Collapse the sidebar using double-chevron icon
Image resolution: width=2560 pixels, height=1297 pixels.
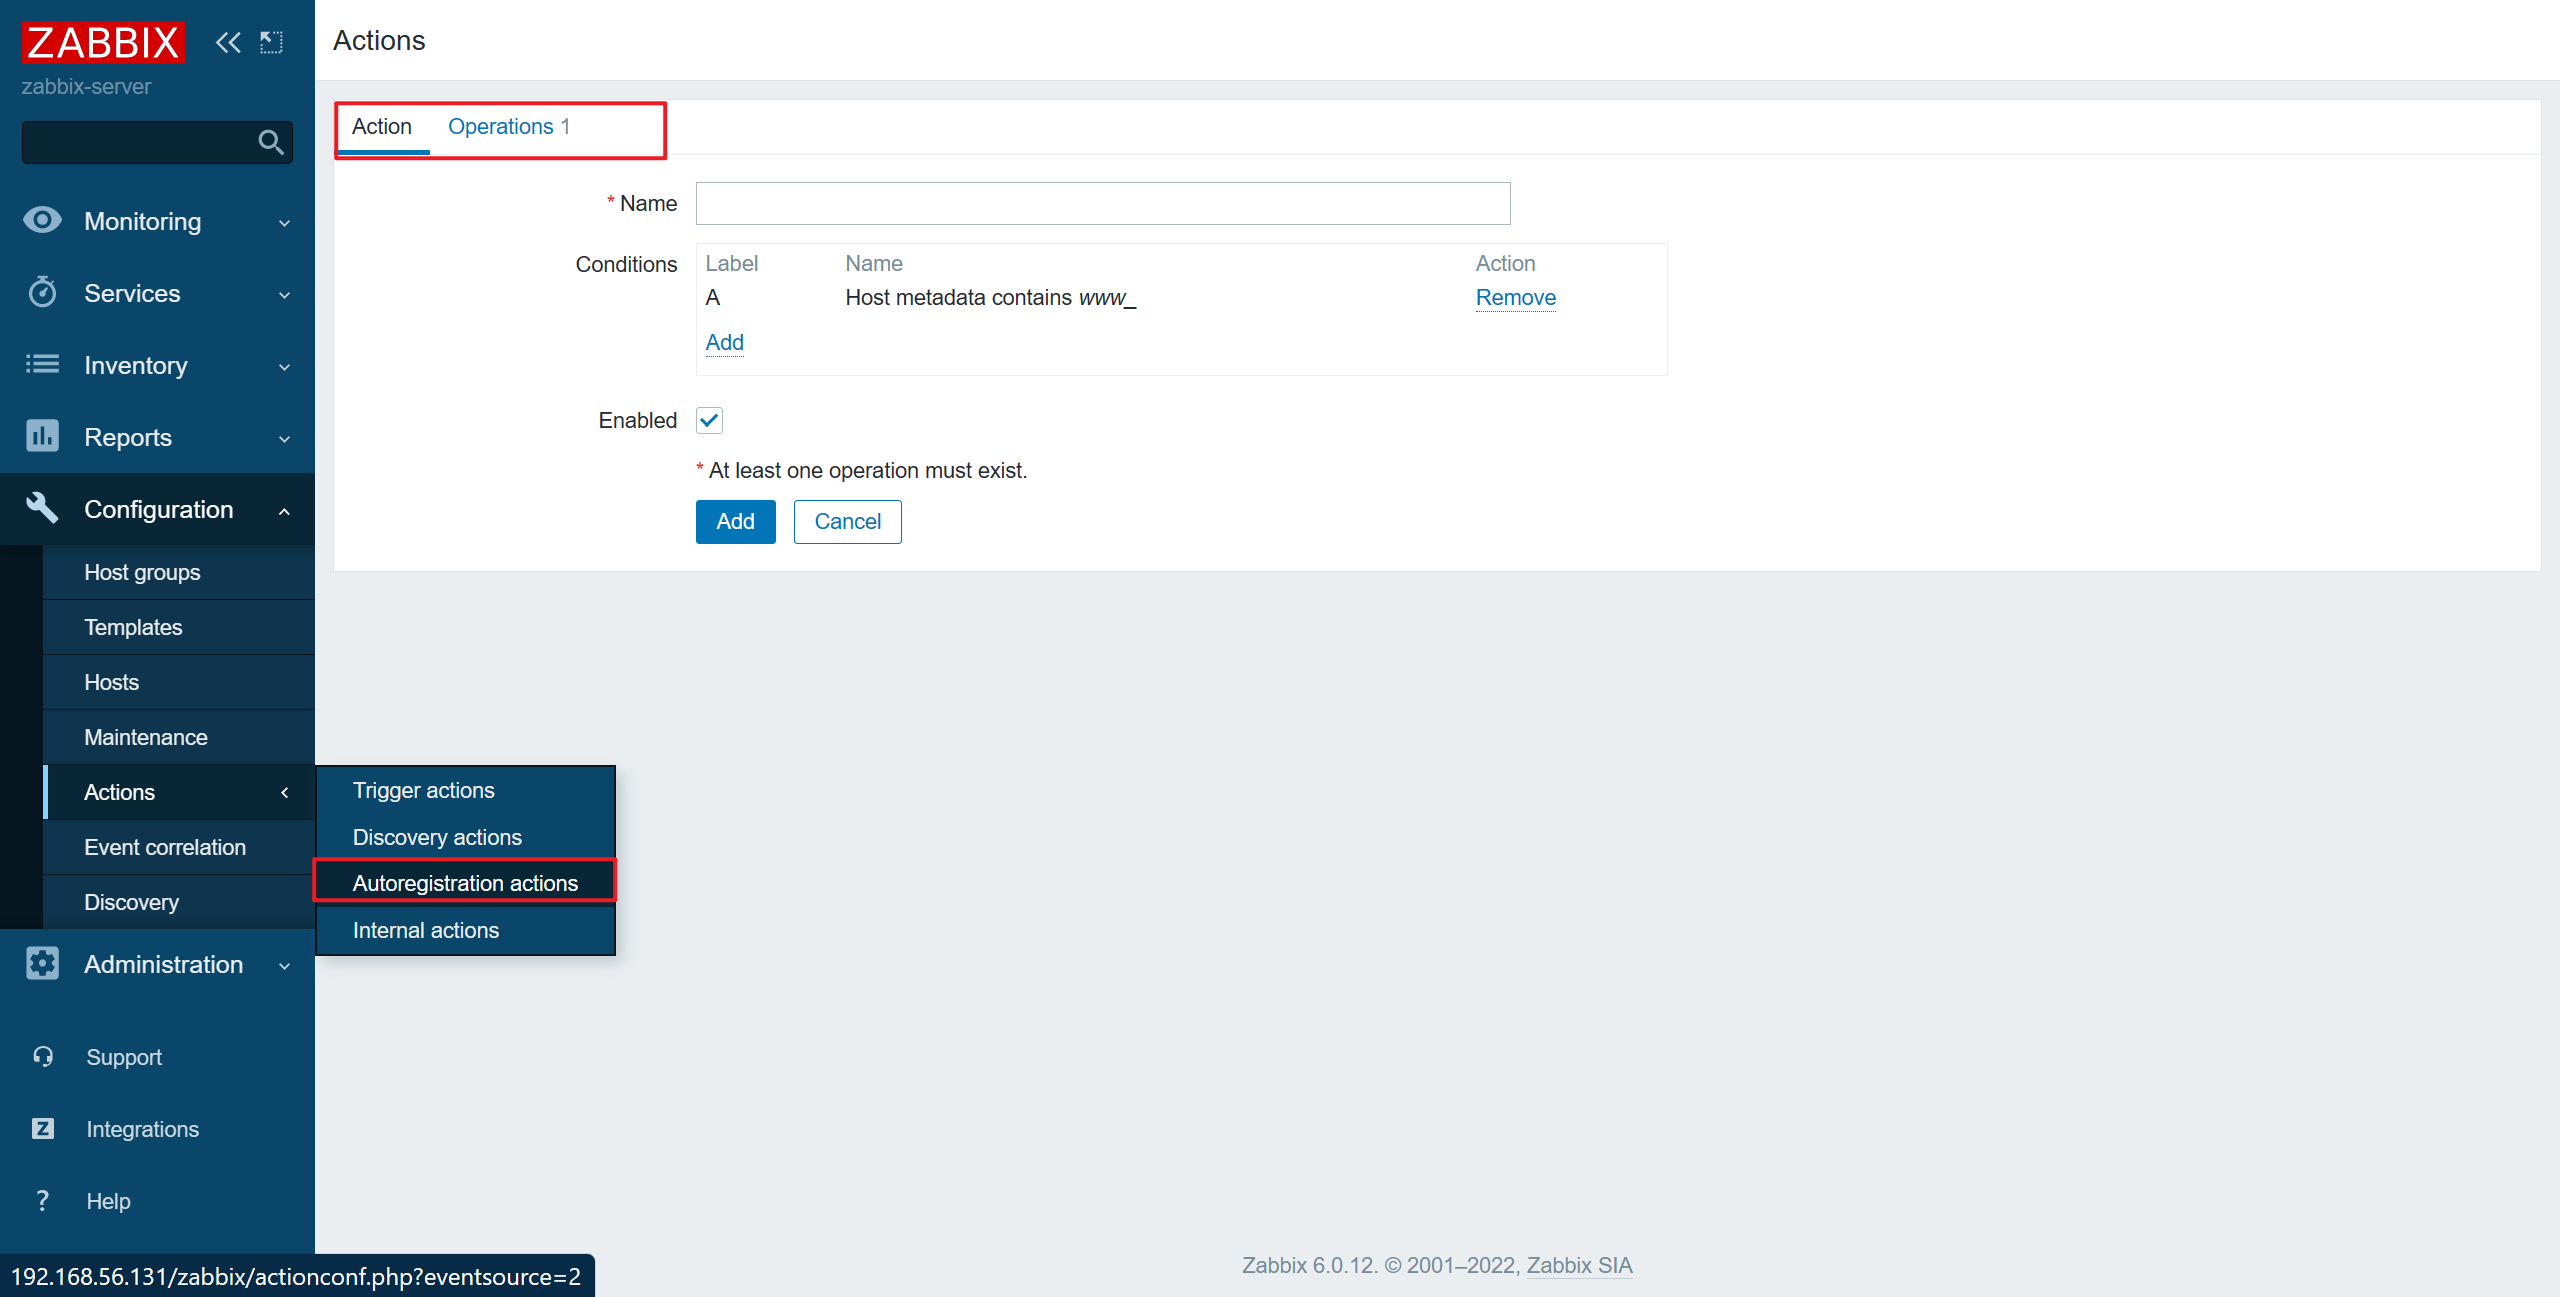point(228,42)
